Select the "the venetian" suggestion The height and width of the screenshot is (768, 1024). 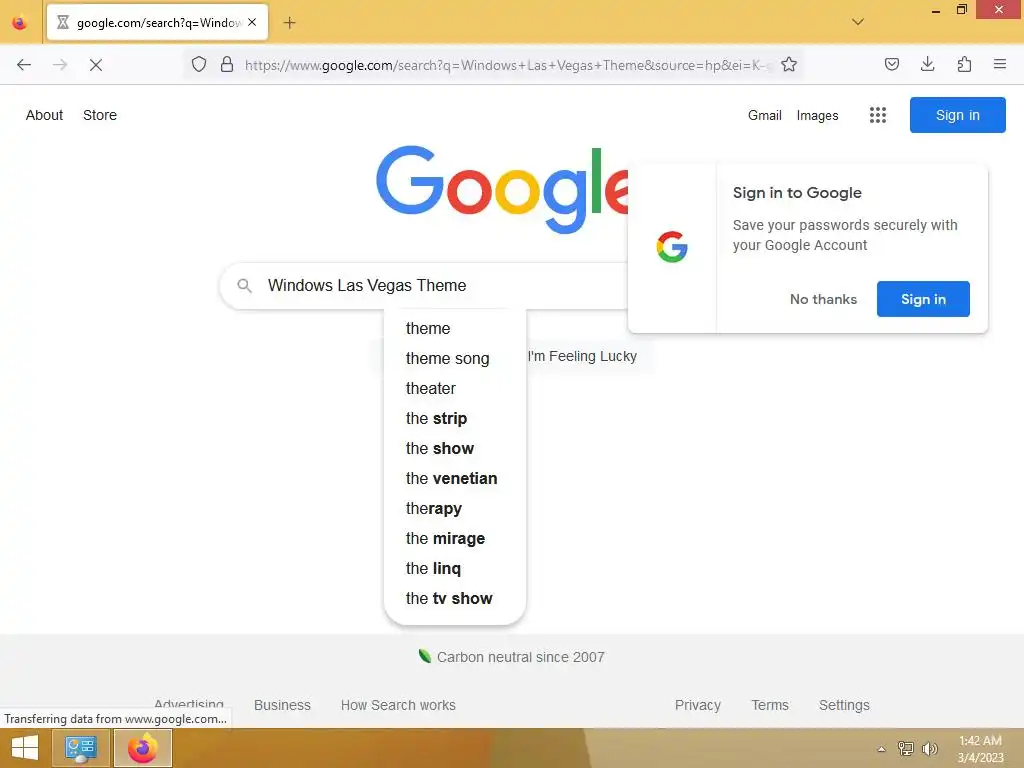[455, 479]
